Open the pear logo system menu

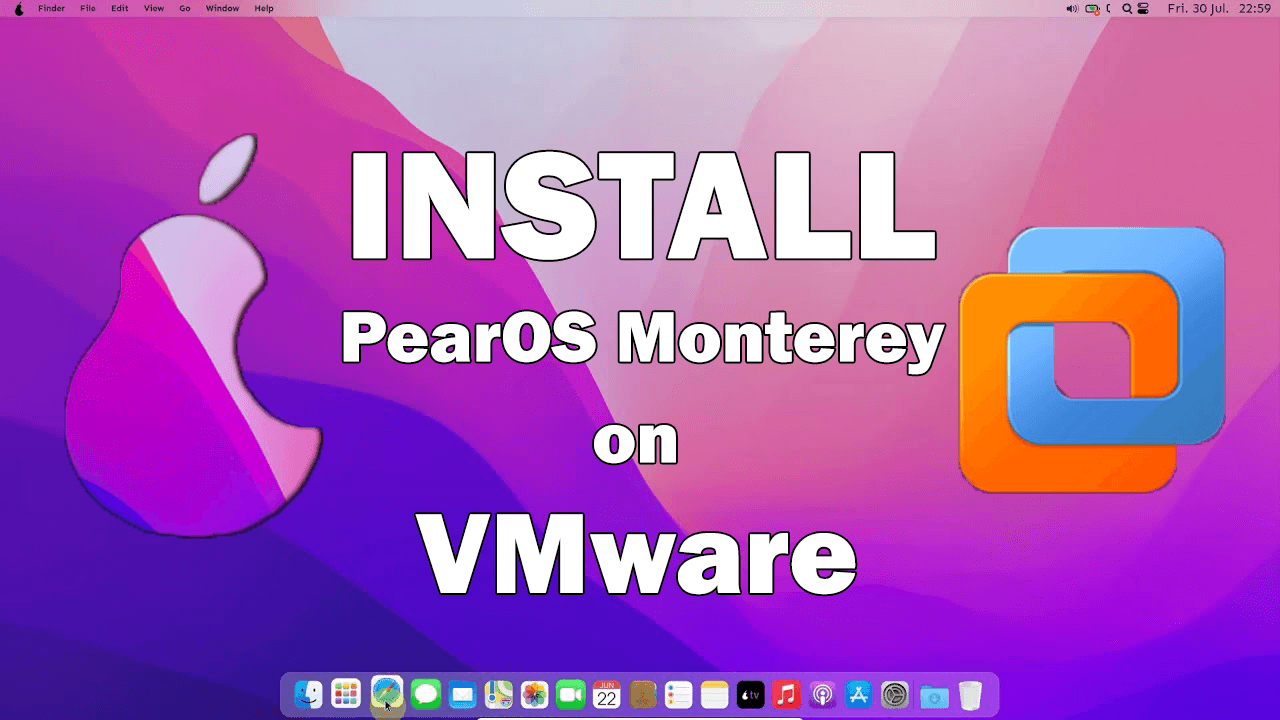point(18,8)
